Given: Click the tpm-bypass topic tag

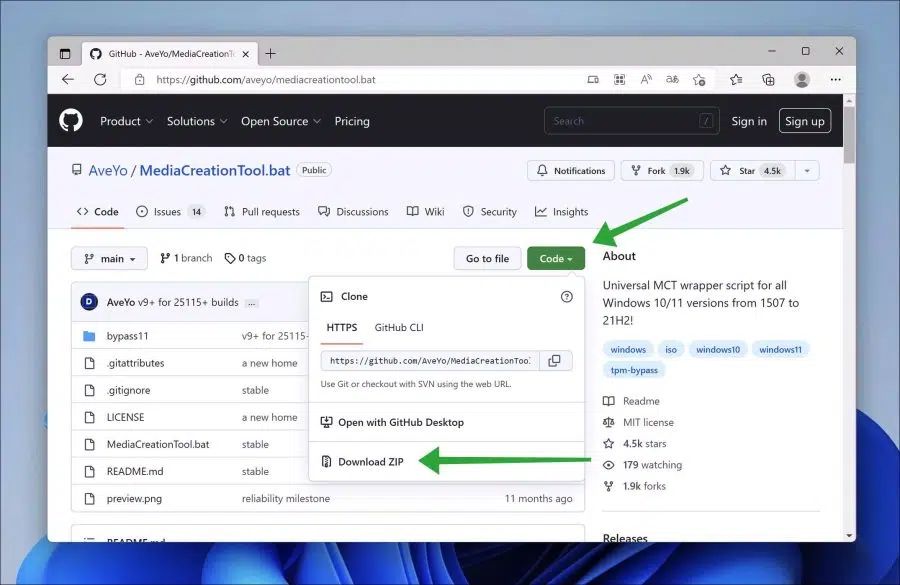Looking at the screenshot, I should click(634, 370).
